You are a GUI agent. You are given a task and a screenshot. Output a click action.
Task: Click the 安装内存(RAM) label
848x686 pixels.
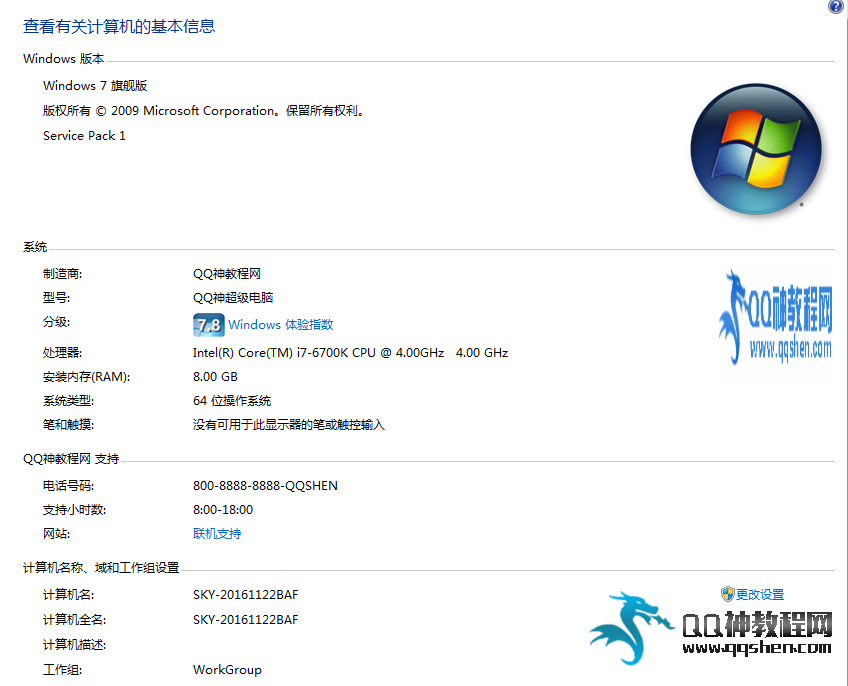[87, 377]
